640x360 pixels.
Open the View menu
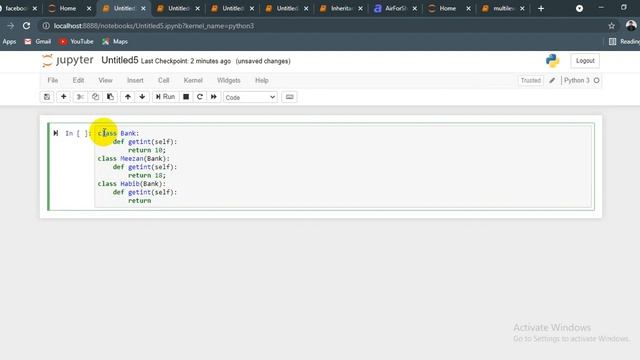[x=105, y=80]
